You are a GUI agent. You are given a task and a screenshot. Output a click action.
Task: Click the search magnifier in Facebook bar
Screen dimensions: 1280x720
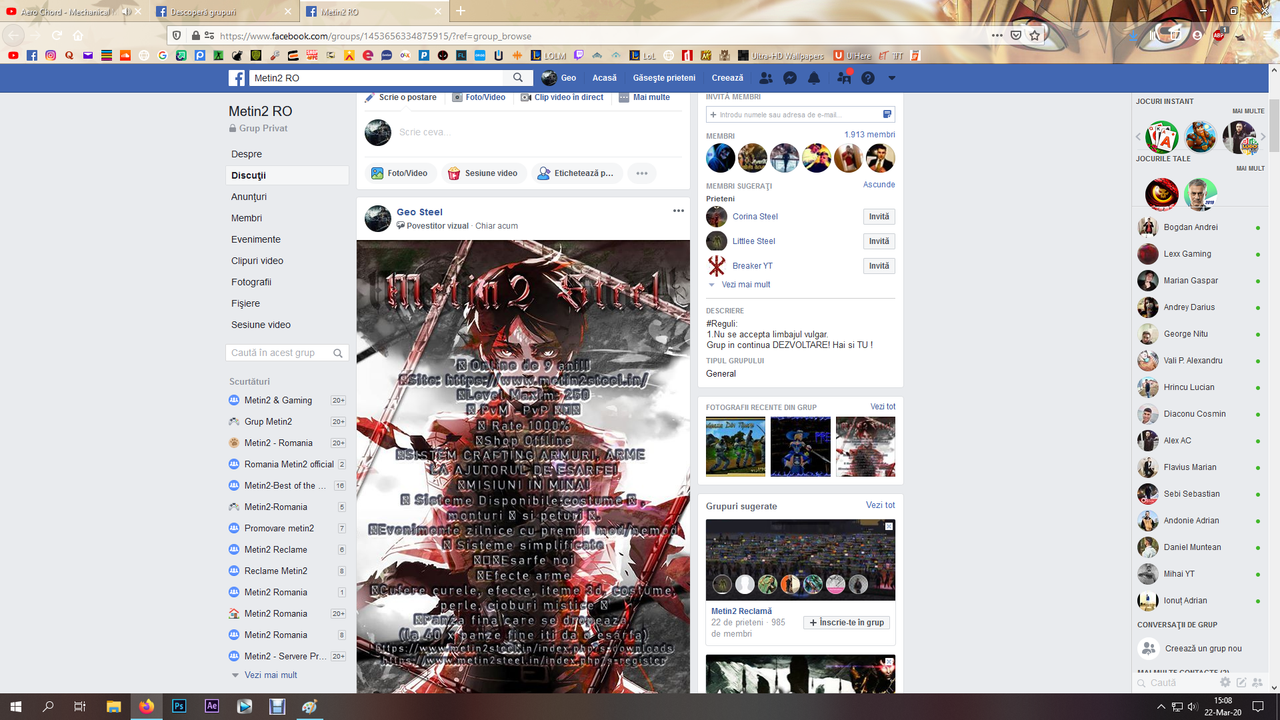(518, 78)
